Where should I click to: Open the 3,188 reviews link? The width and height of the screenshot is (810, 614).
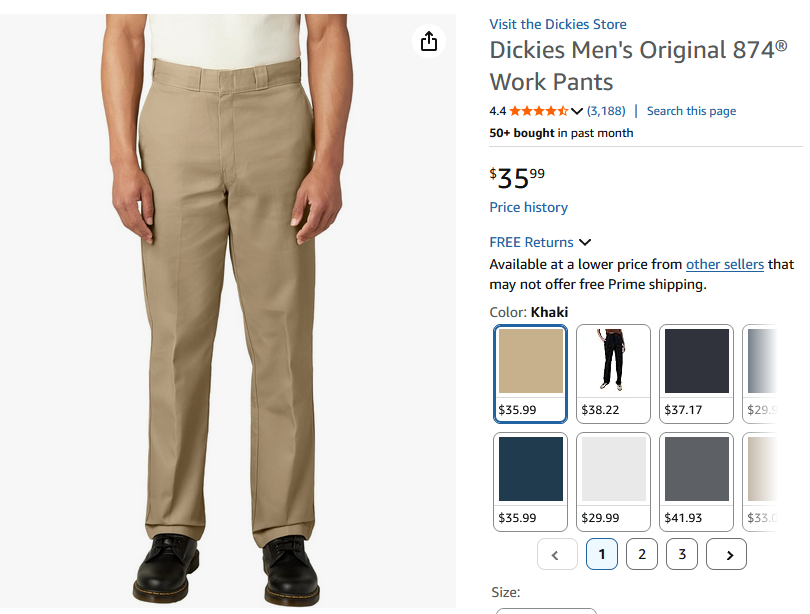click(606, 111)
